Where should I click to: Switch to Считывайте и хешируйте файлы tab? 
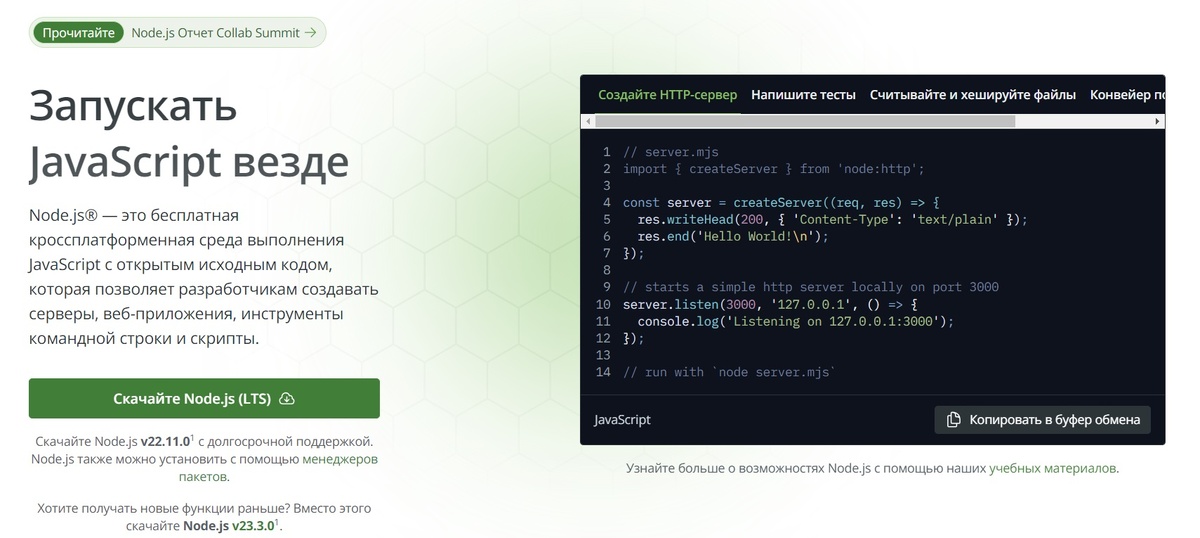coord(973,95)
